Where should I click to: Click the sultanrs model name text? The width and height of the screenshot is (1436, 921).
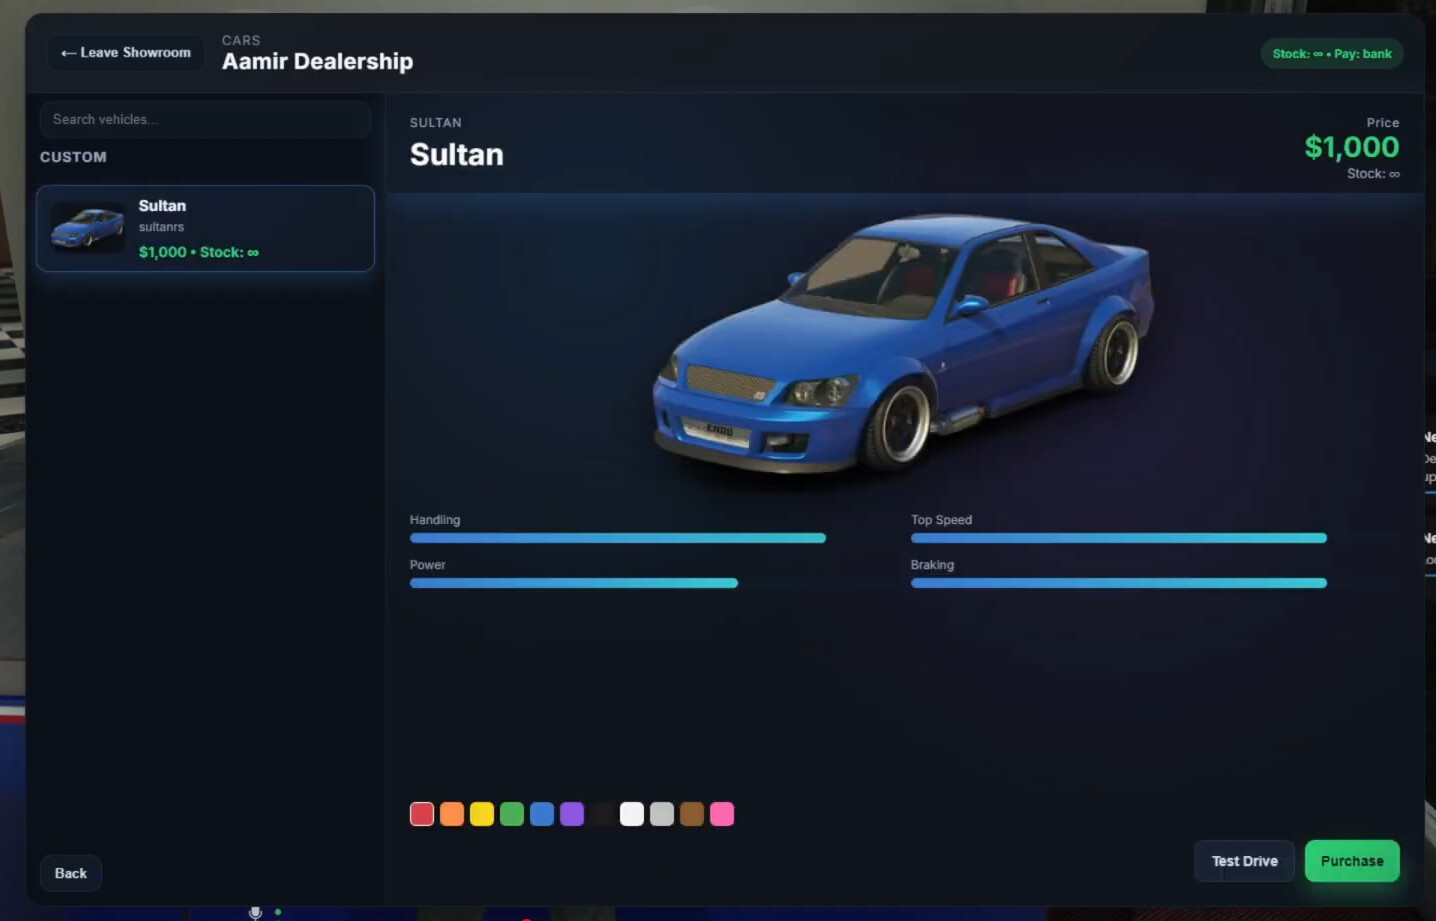tap(161, 227)
